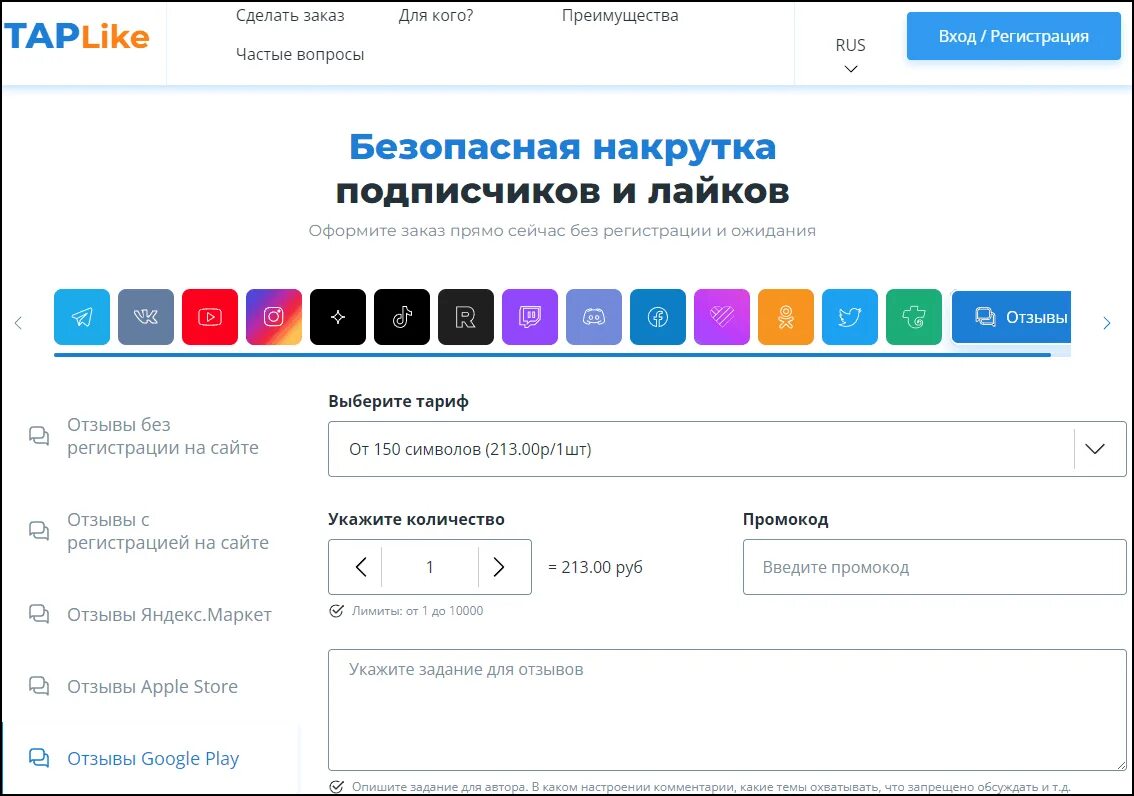Image resolution: width=1134 pixels, height=796 pixels.
Task: Select the VK service icon
Action: click(146, 317)
